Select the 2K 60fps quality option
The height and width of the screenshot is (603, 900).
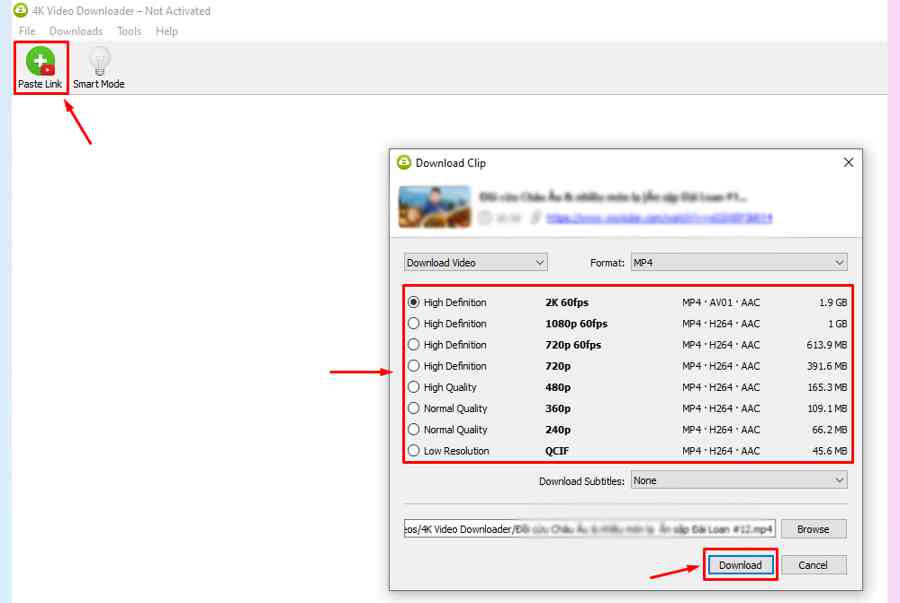pyautogui.click(x=414, y=302)
